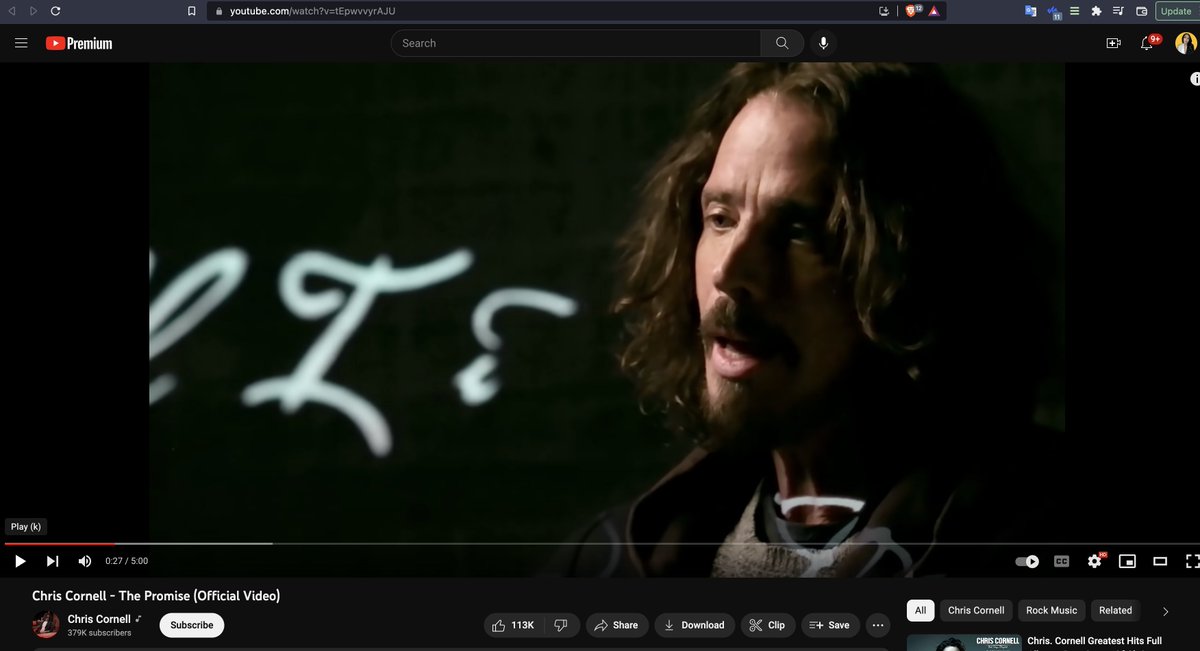This screenshot has height=651, width=1200.
Task: Open the YouTube hamburger guide menu
Action: pyautogui.click(x=21, y=43)
